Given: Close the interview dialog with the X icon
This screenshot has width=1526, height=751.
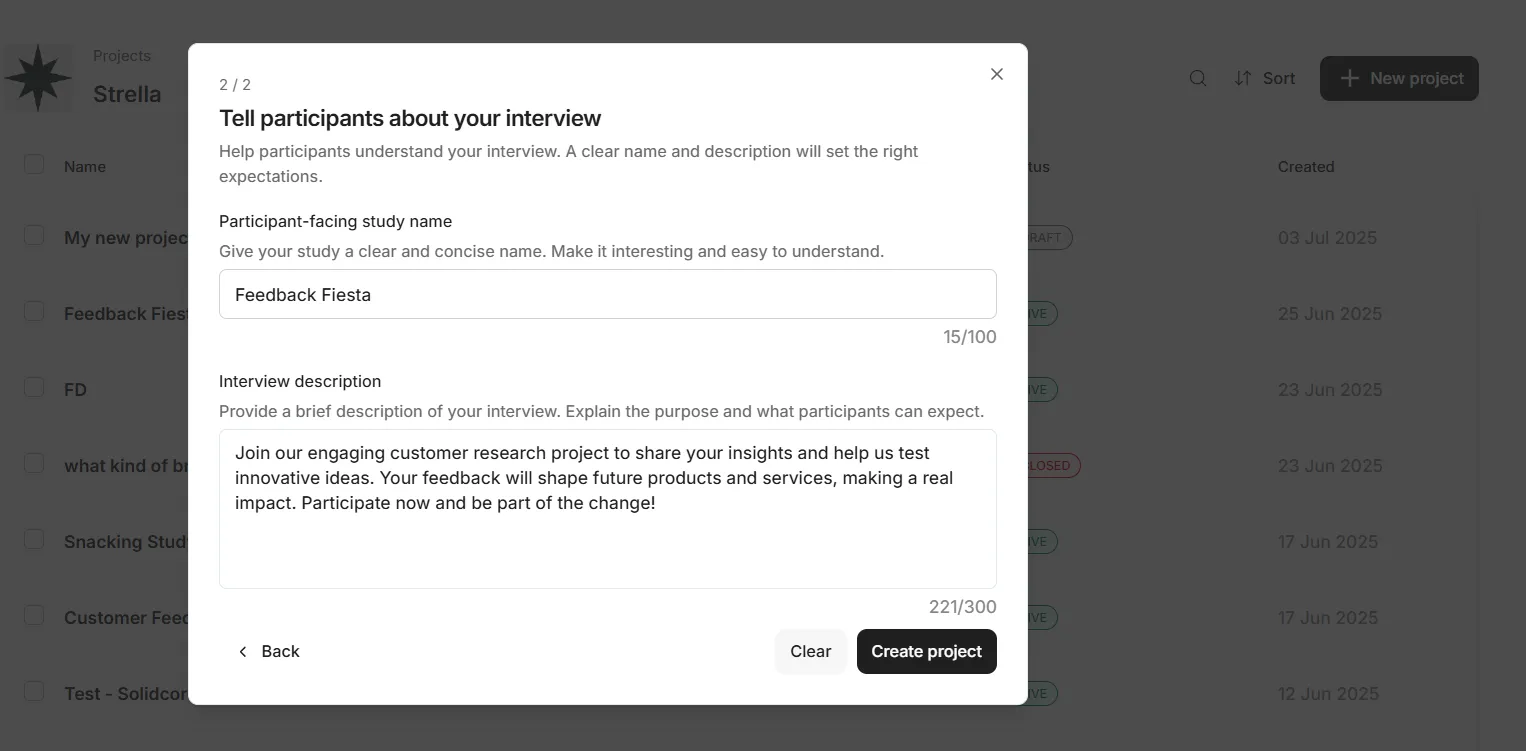Looking at the screenshot, I should pyautogui.click(x=996, y=74).
